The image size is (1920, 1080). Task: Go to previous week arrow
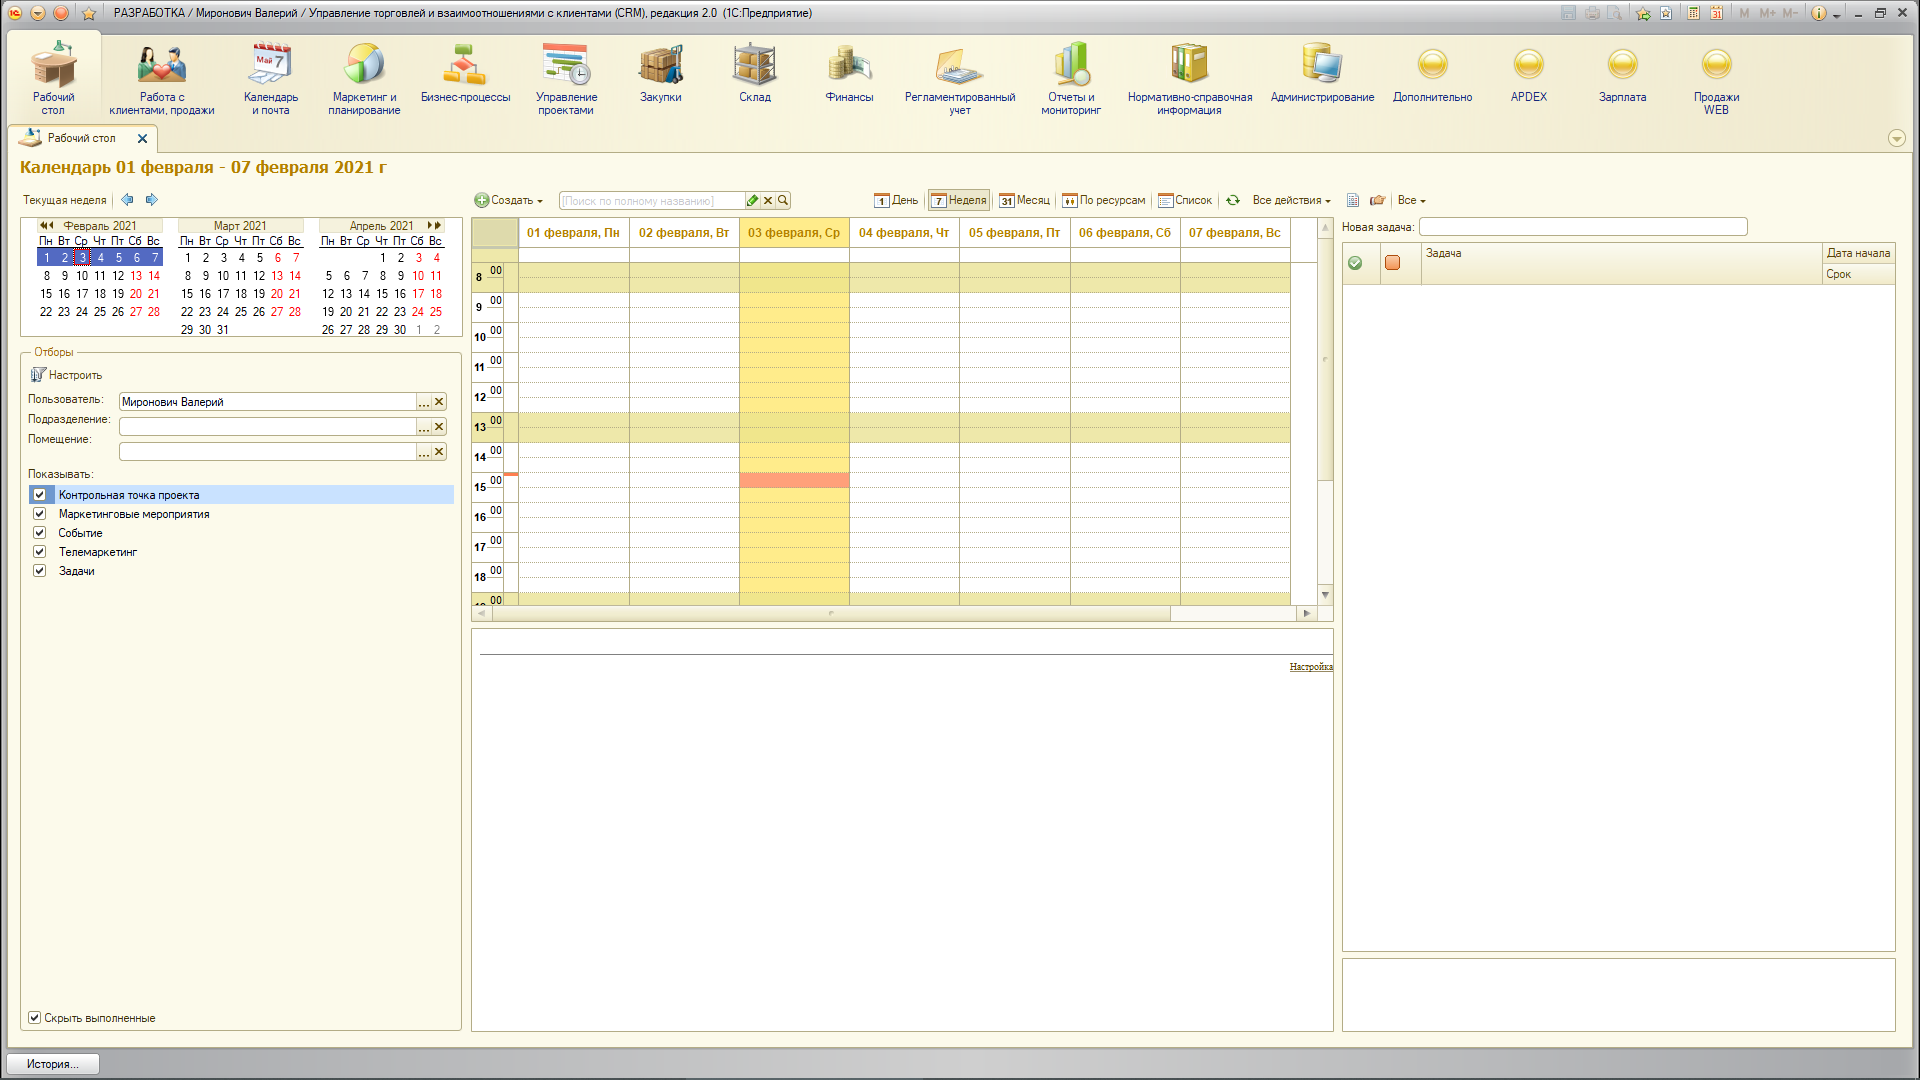(127, 199)
